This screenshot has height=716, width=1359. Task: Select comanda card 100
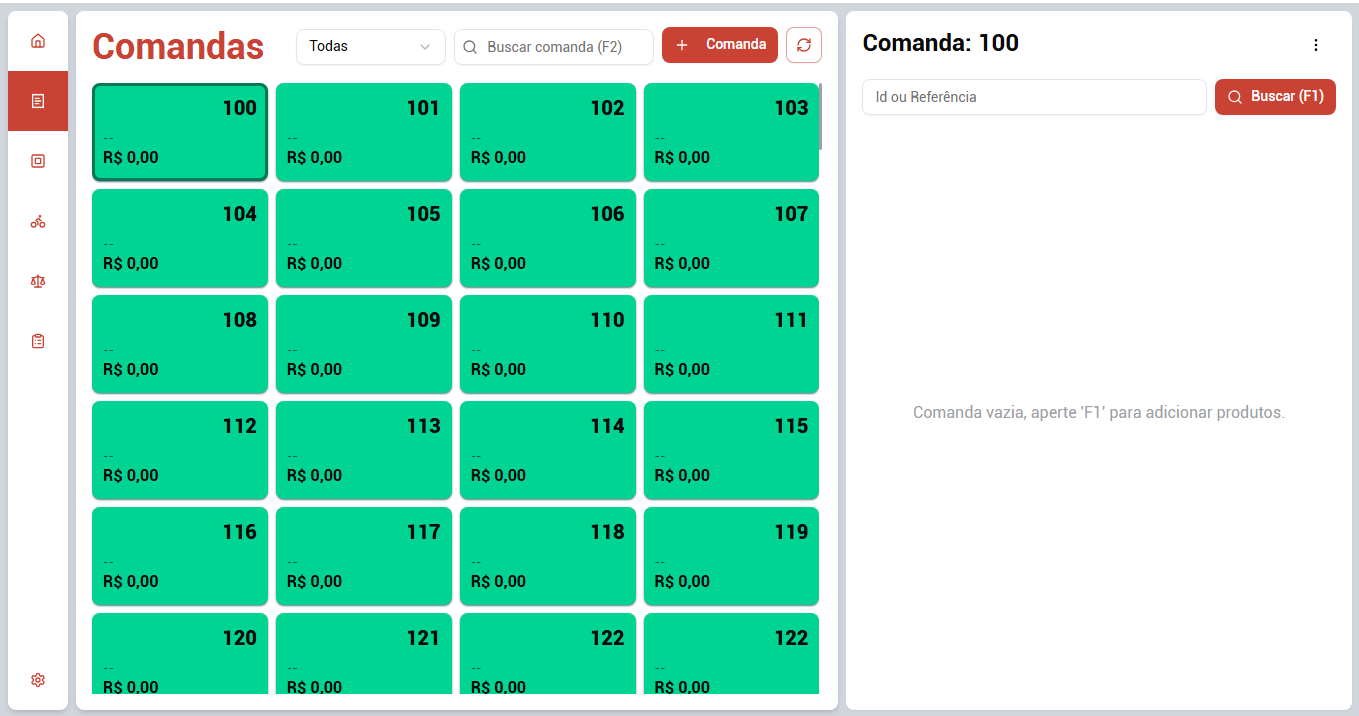(x=180, y=132)
